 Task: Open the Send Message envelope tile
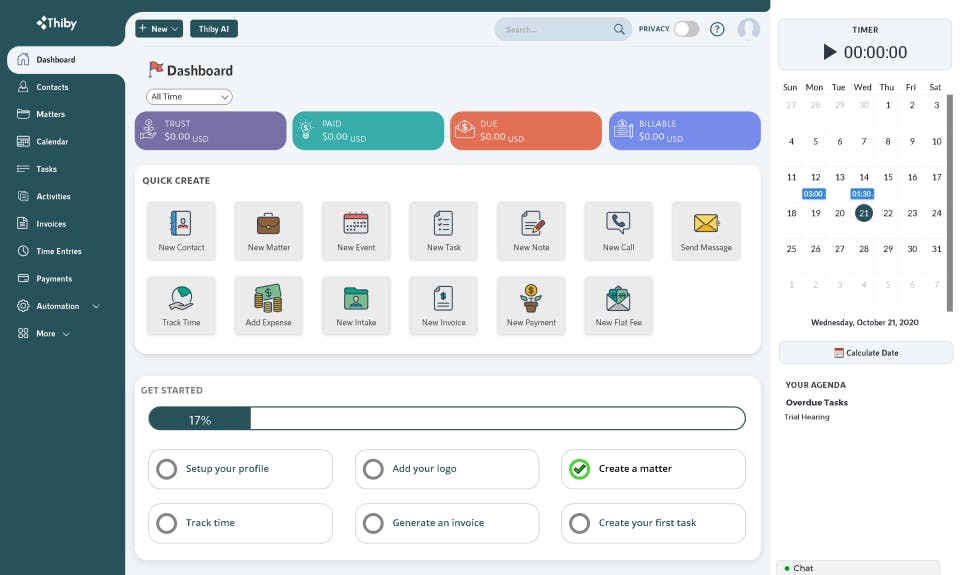(x=706, y=231)
